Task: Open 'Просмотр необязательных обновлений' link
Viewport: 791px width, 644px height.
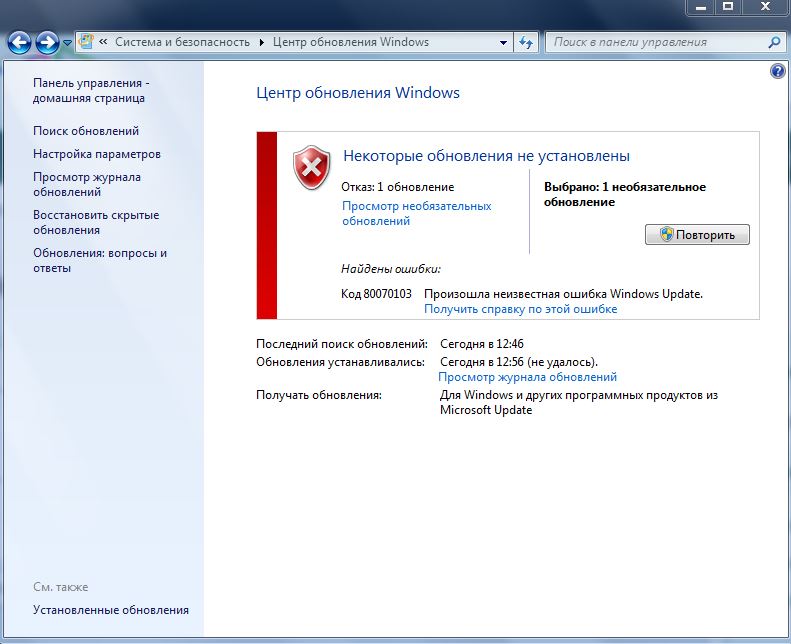Action: (x=417, y=213)
